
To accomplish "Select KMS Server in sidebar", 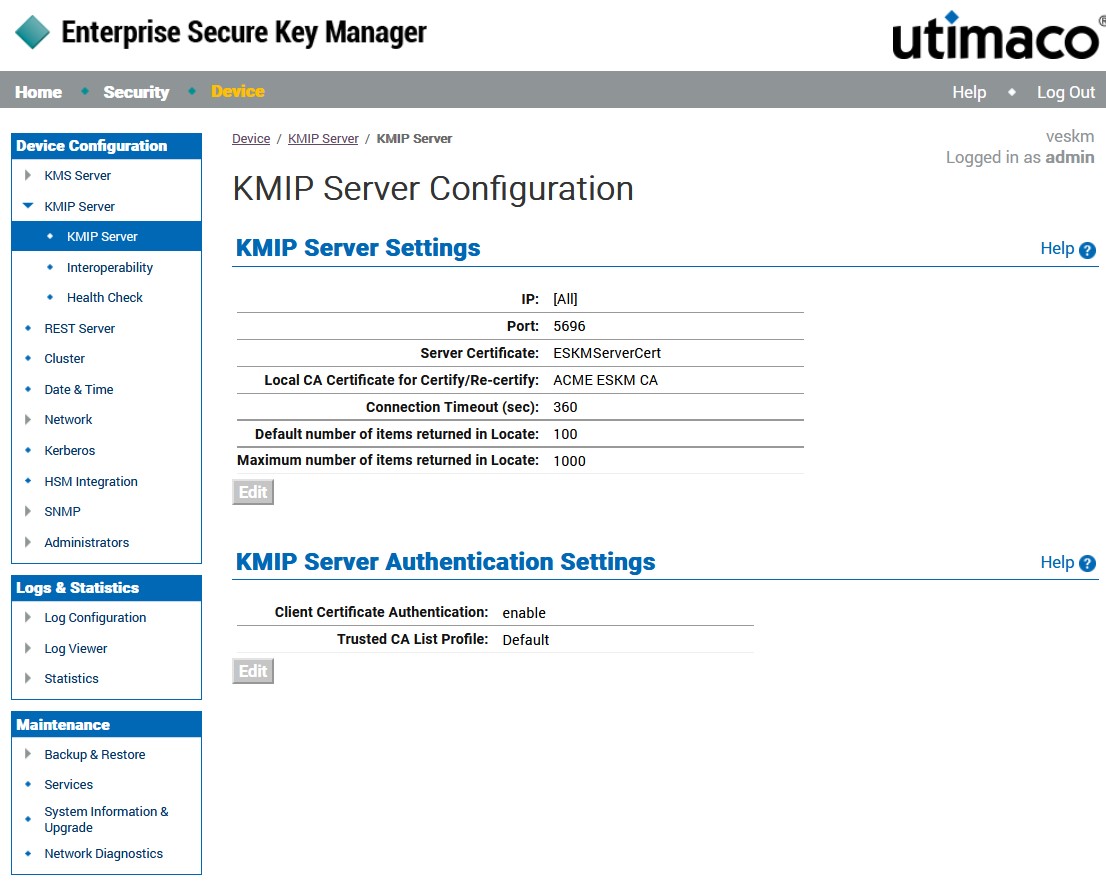I will pyautogui.click(x=78, y=176).
